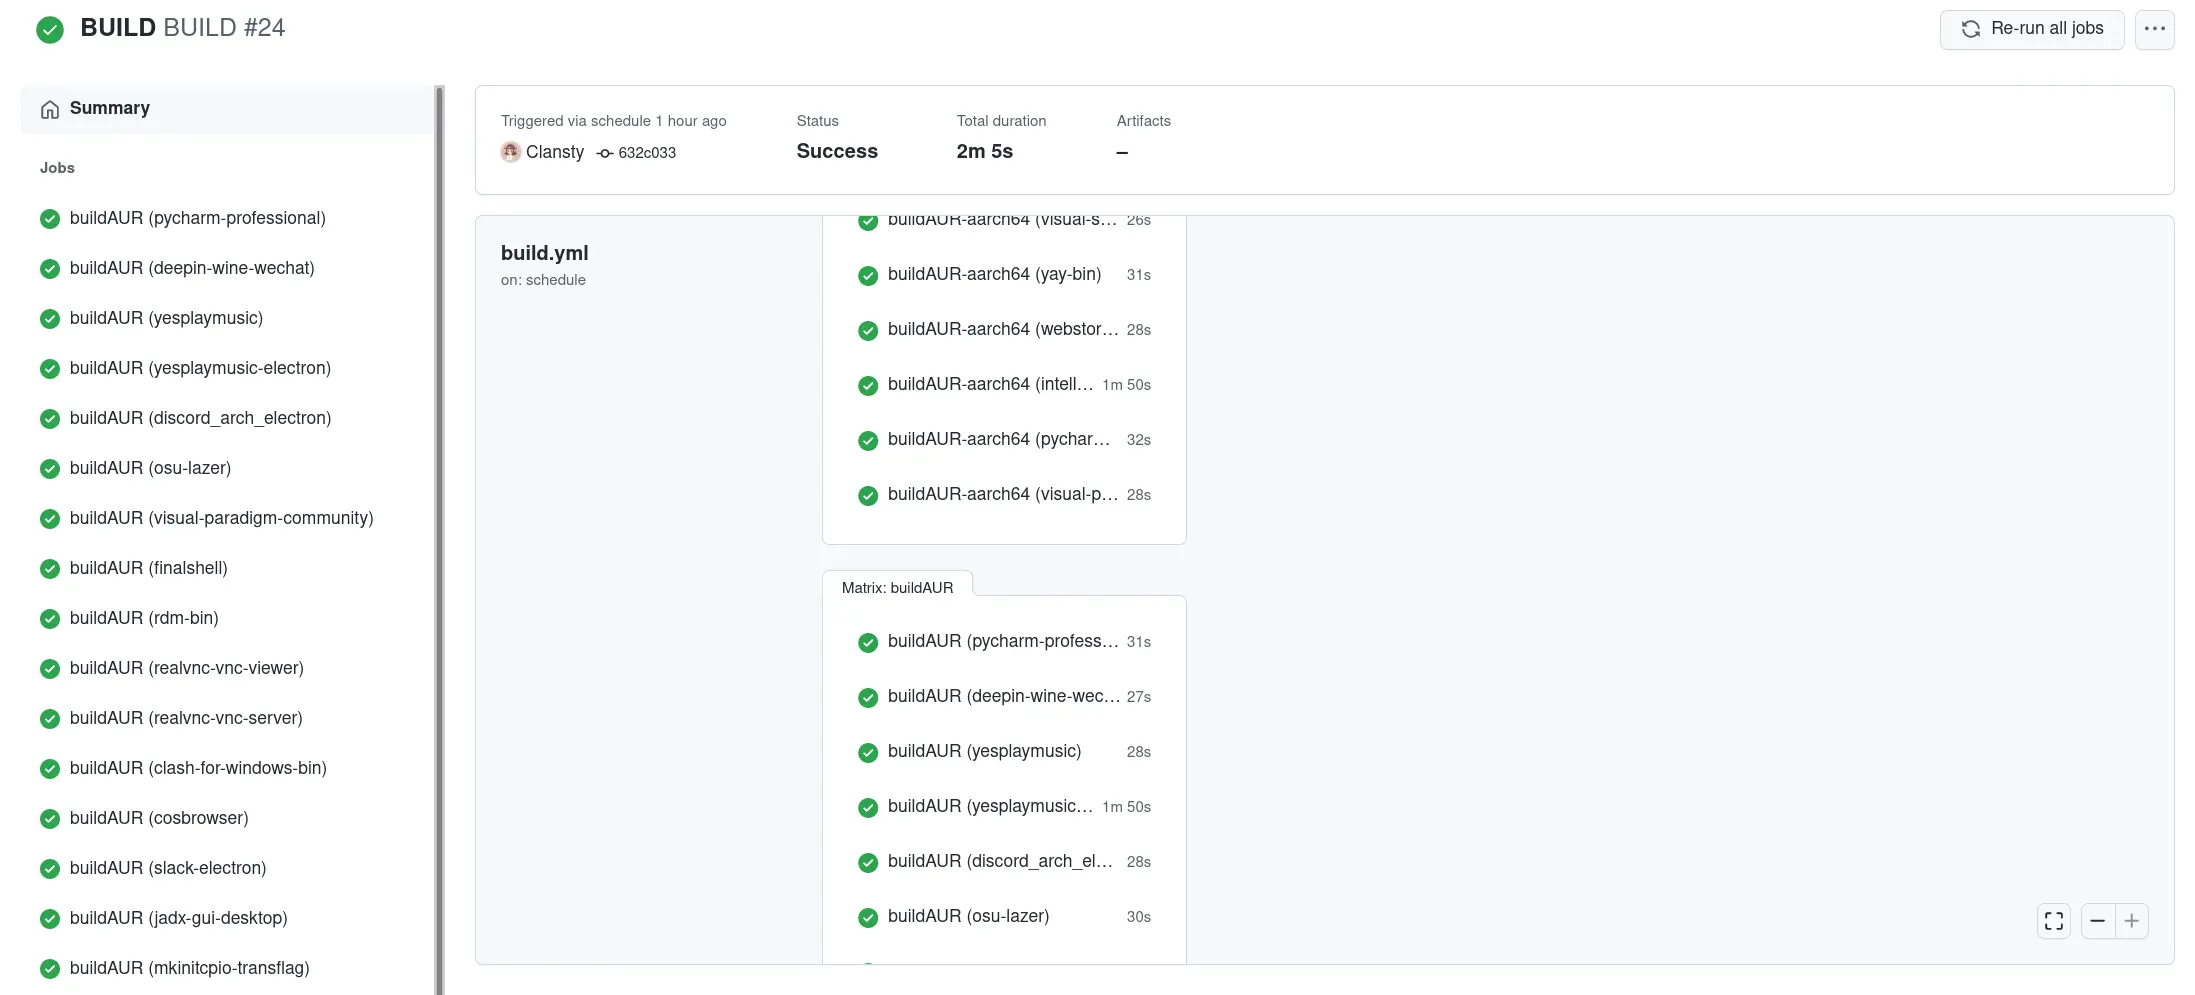This screenshot has height=995, width=2195.
Task: Open the kebab menu in the top right corner
Action: [x=2156, y=29]
